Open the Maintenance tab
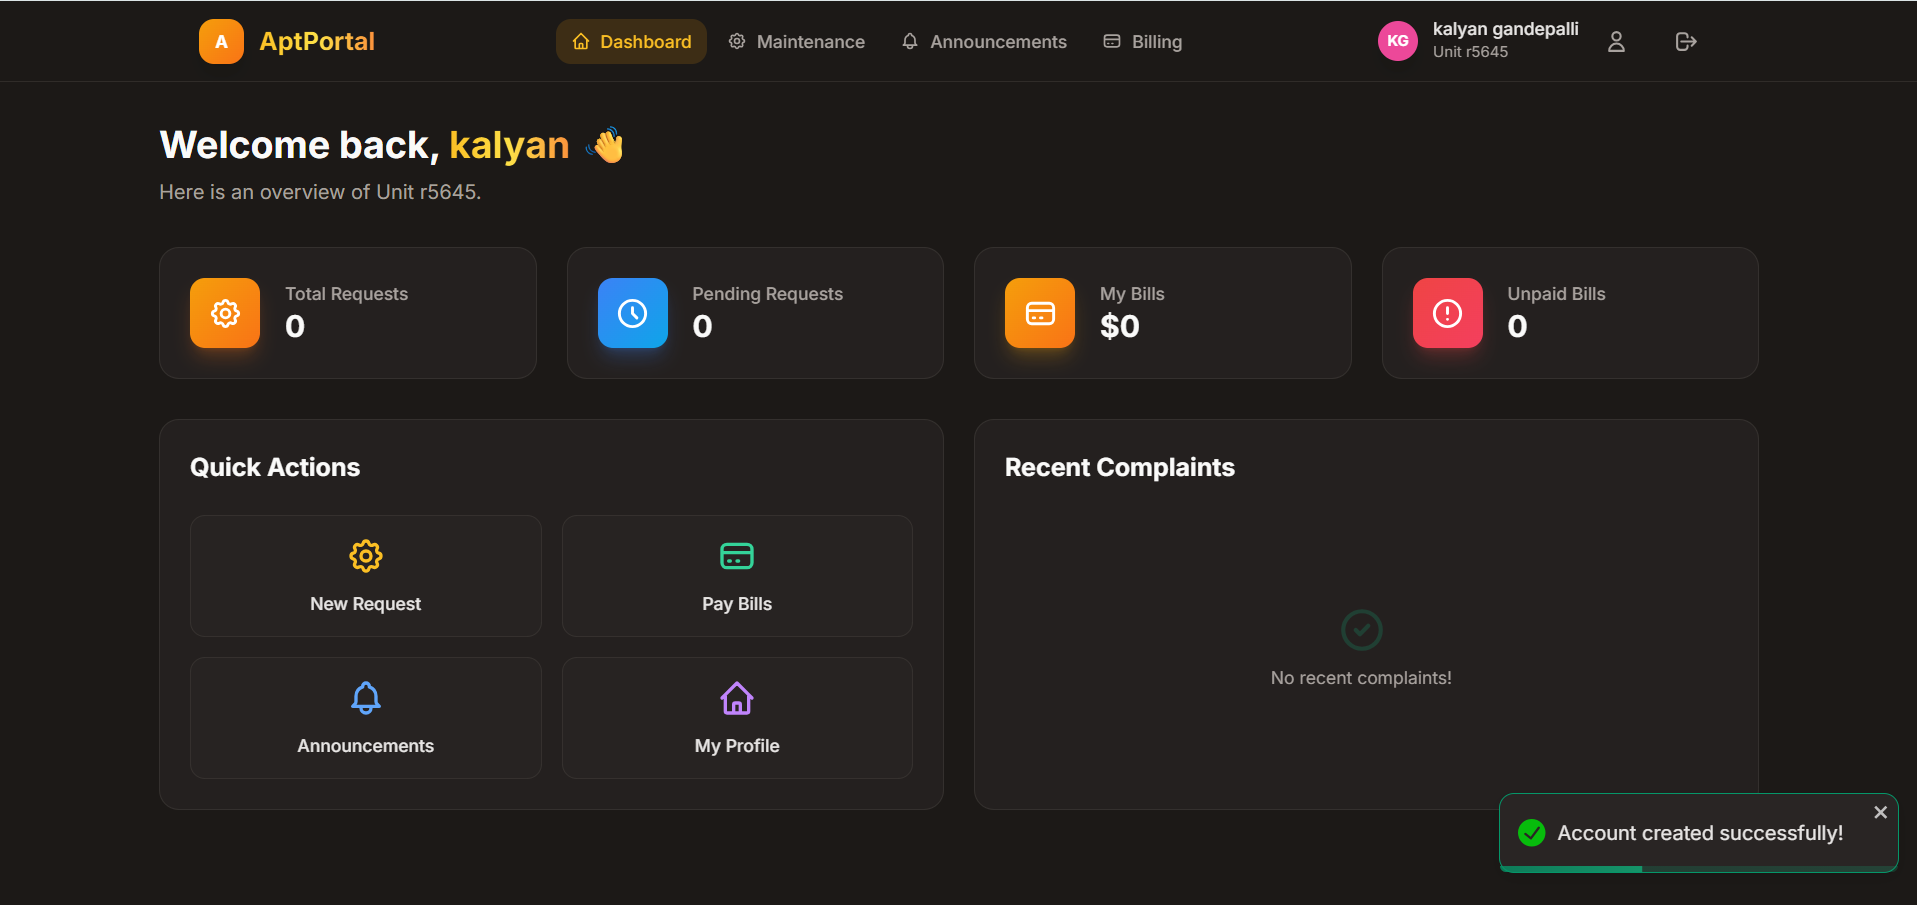1917x905 pixels. tap(797, 42)
